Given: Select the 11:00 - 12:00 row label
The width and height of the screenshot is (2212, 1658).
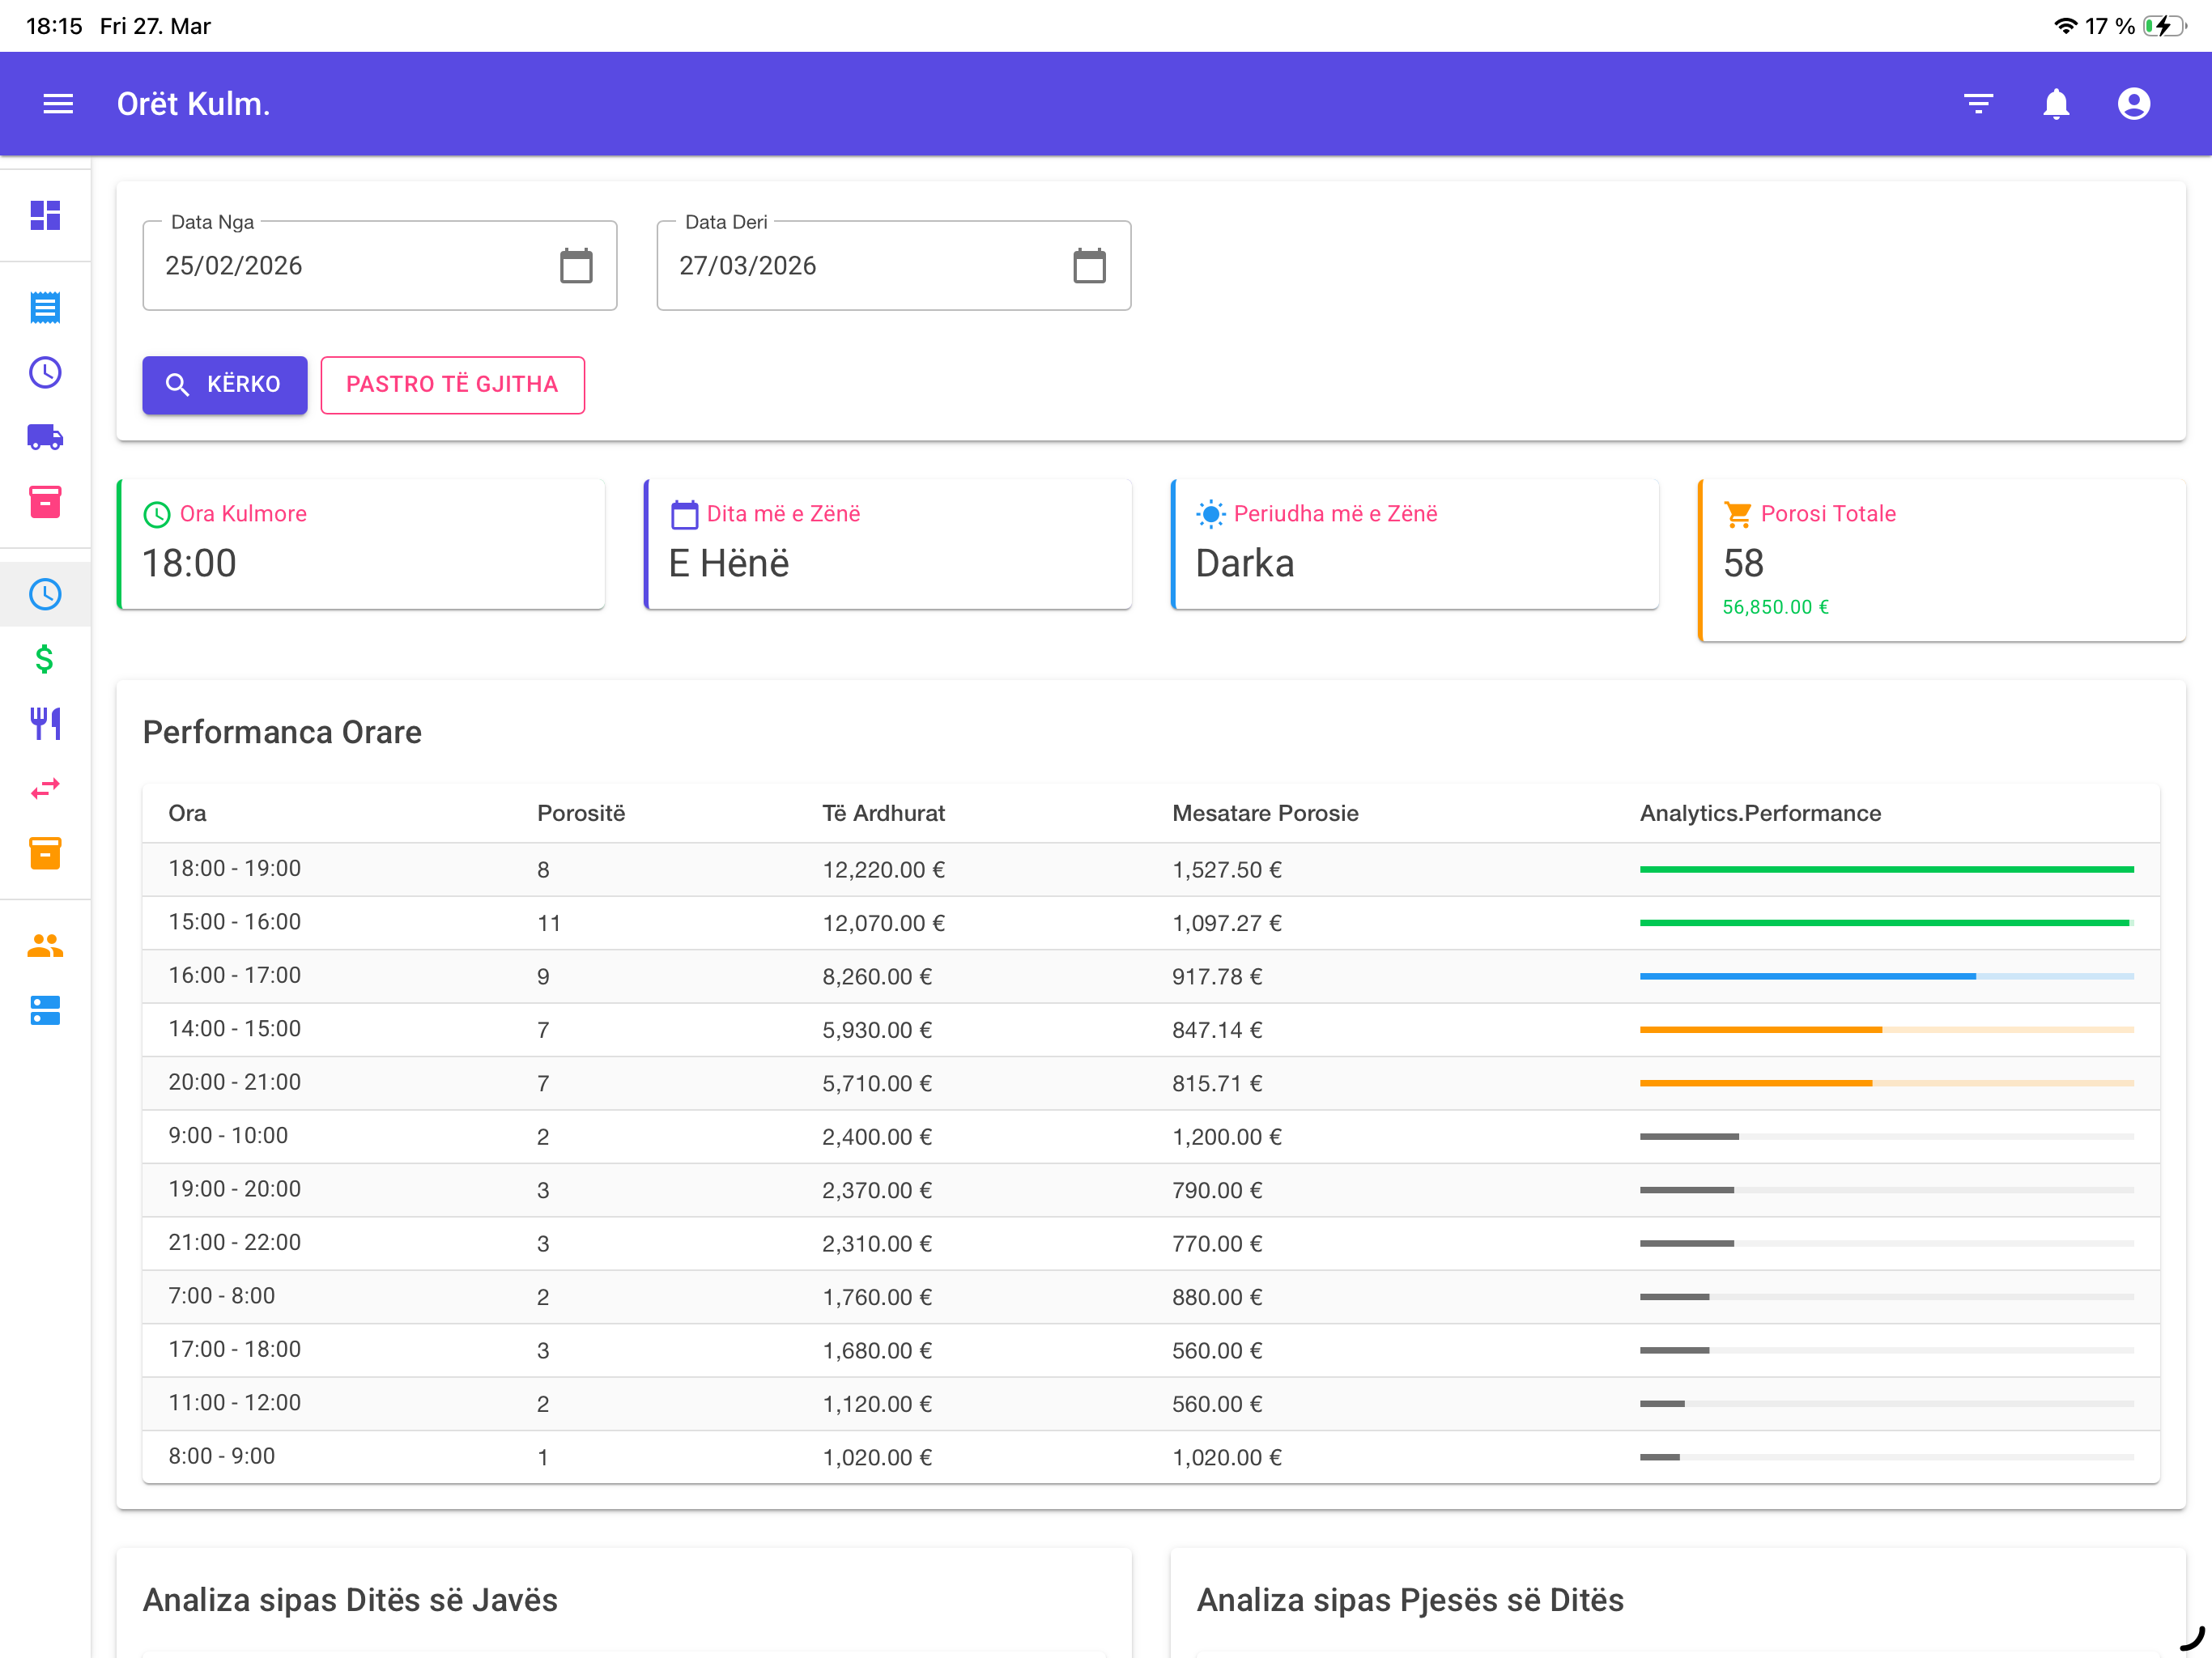Looking at the screenshot, I should click(234, 1403).
